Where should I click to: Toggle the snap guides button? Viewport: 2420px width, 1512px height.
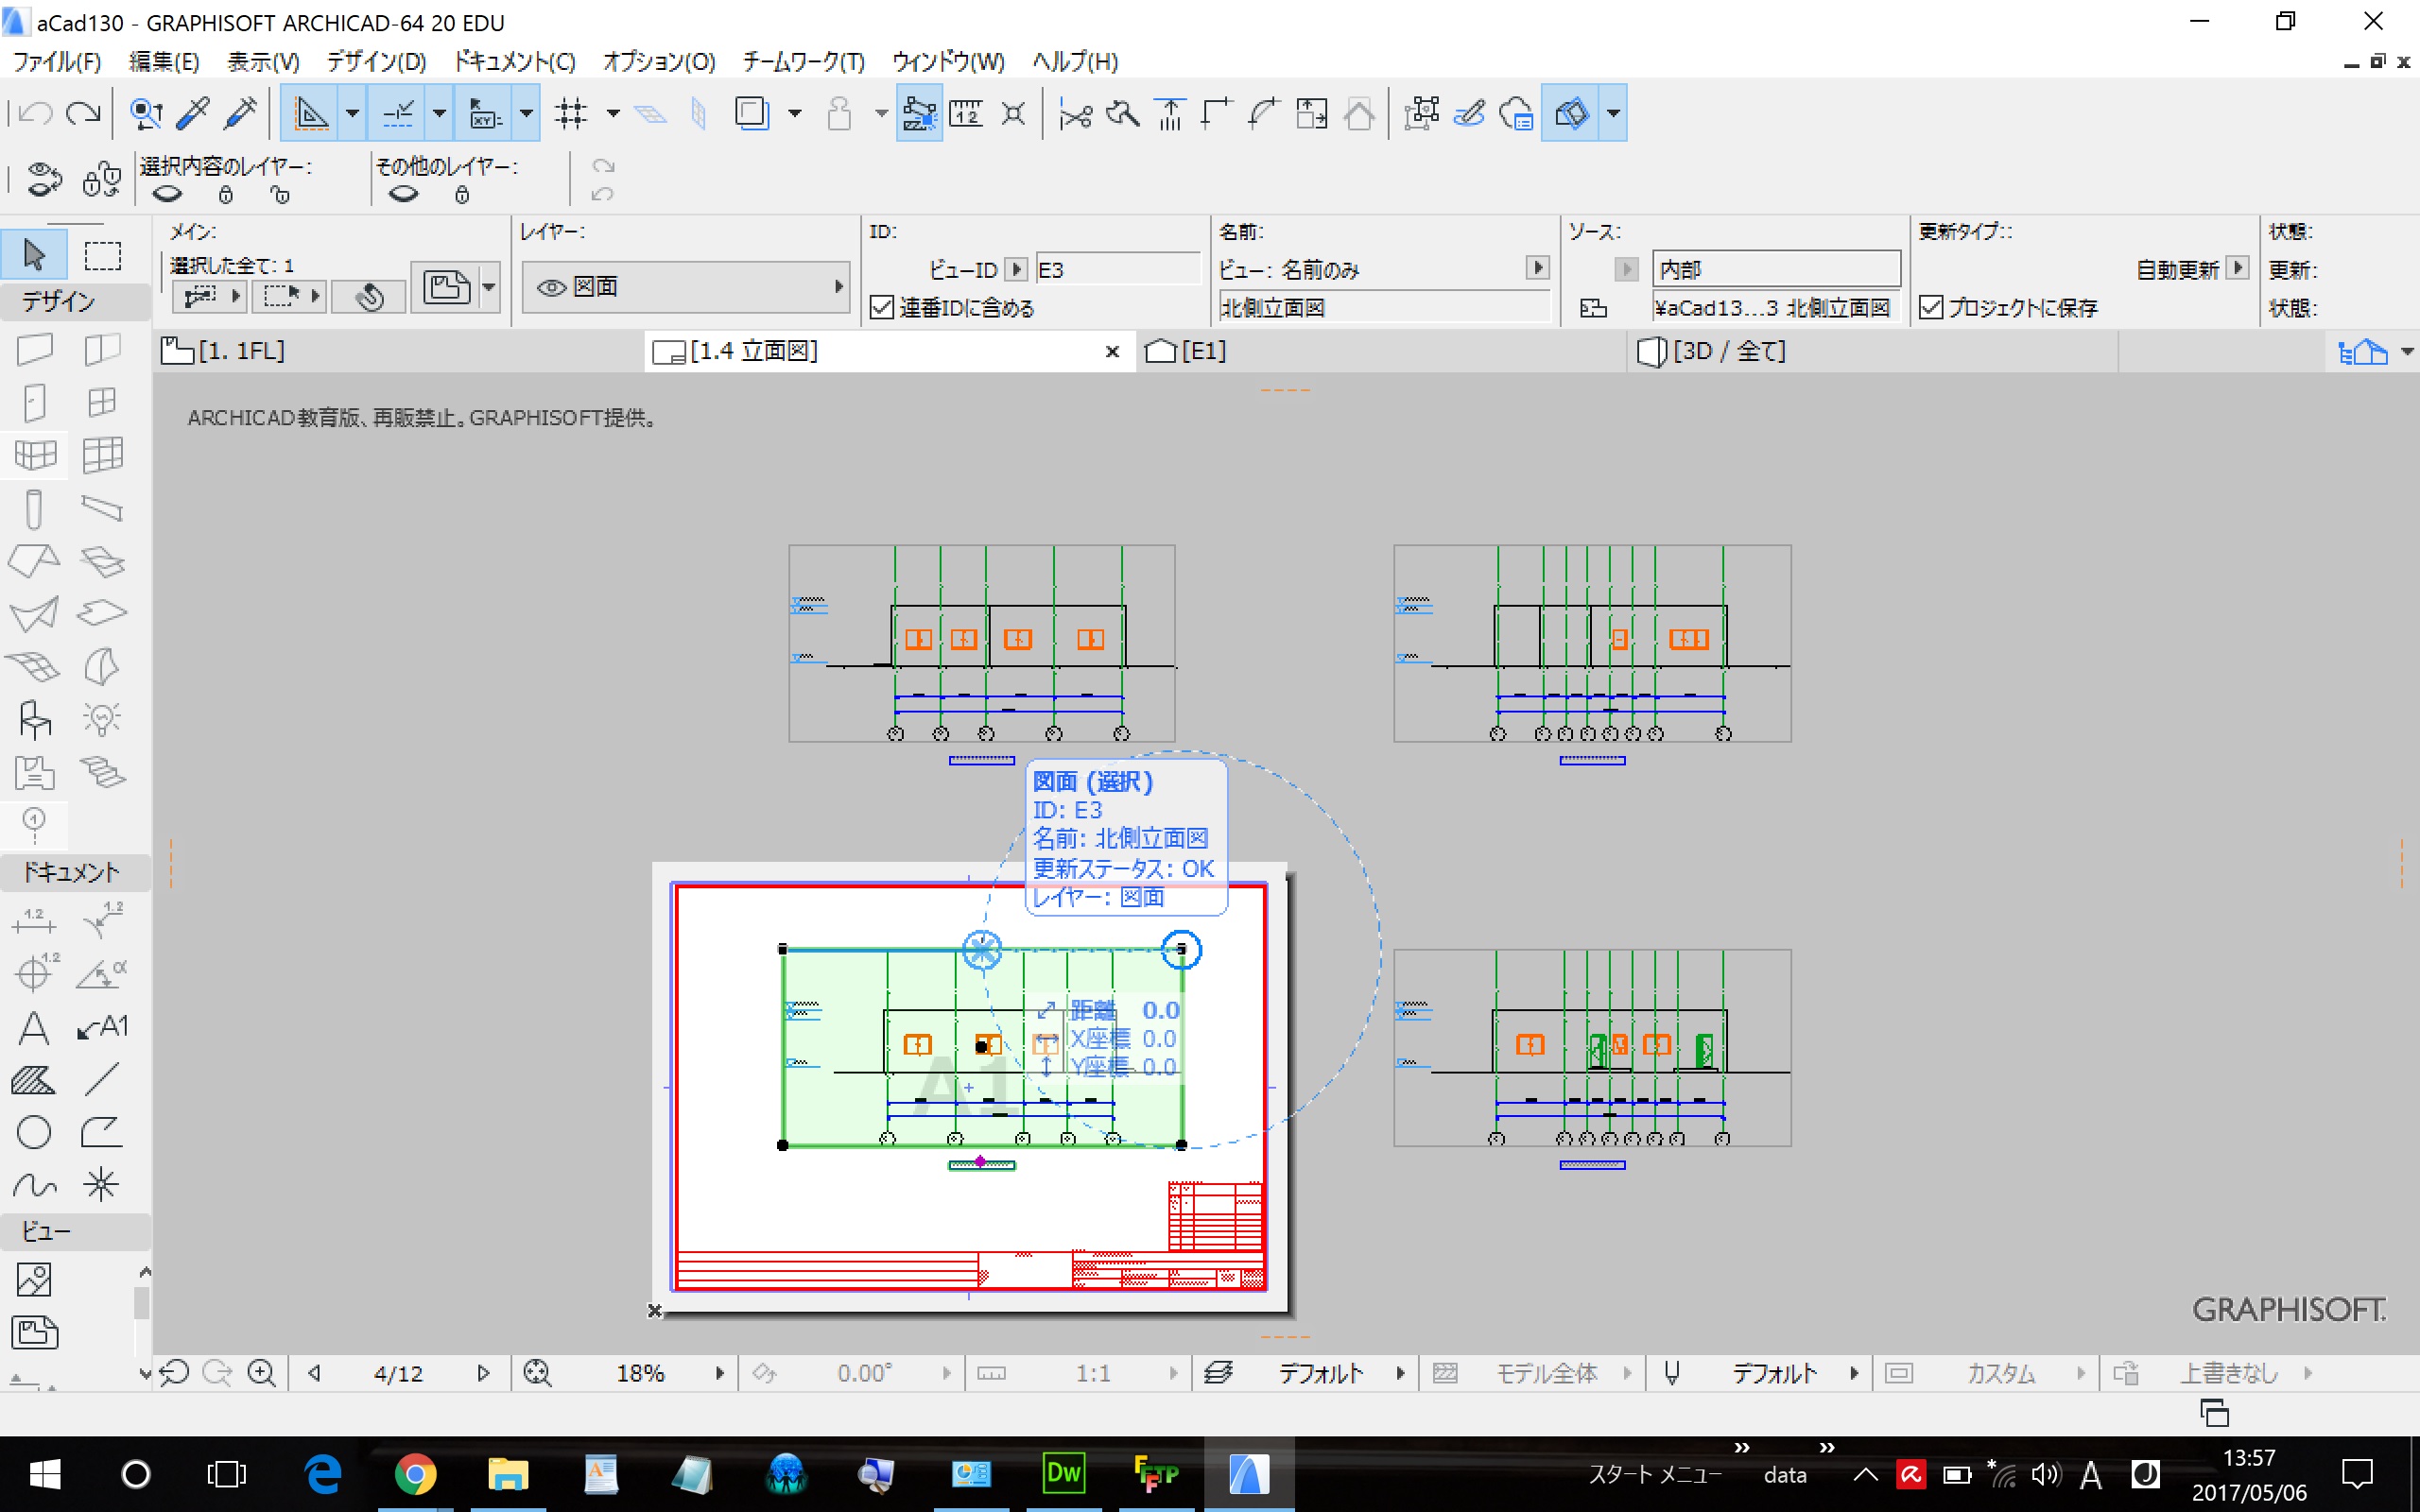coord(398,114)
